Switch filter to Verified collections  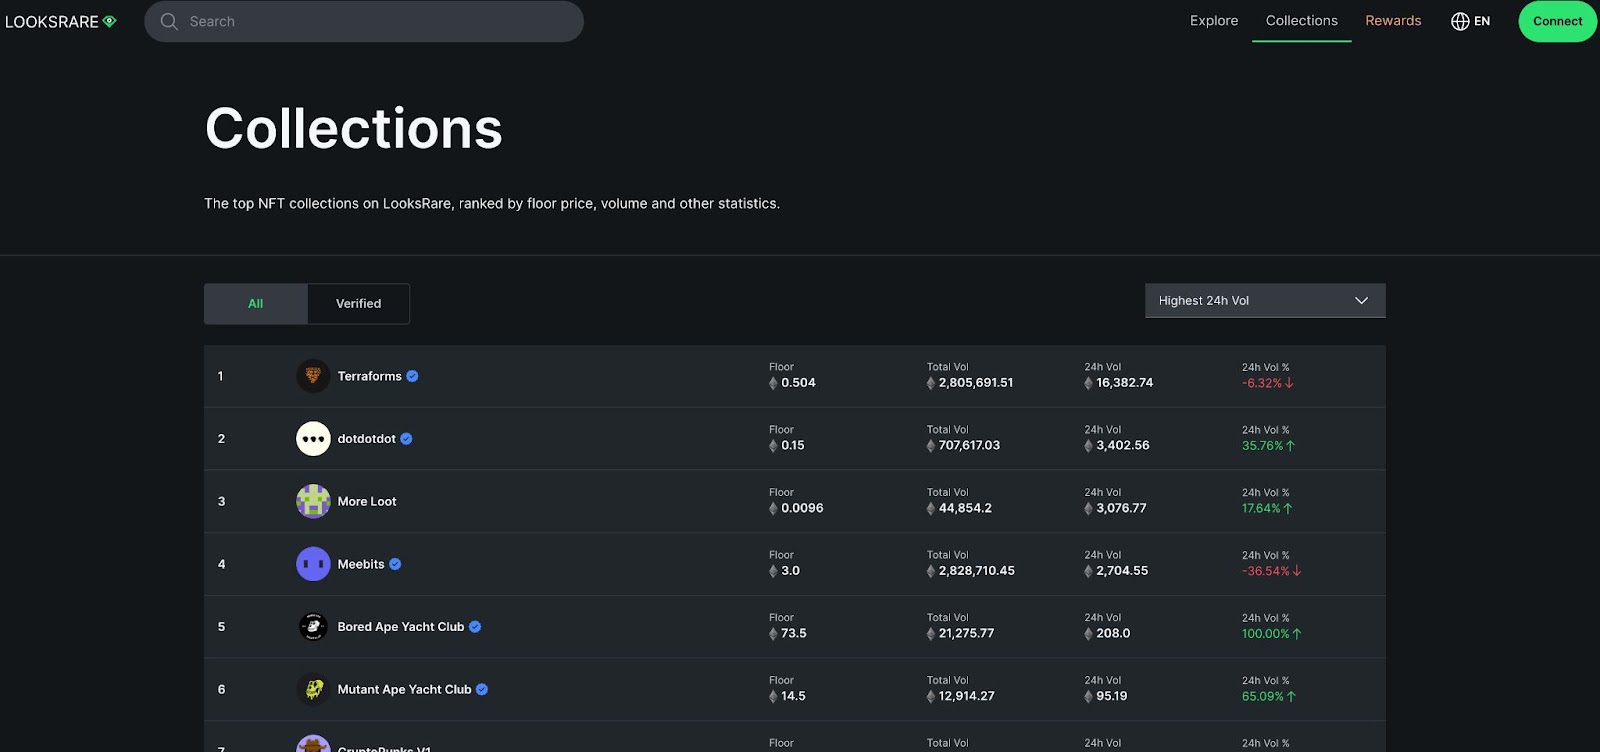click(358, 304)
